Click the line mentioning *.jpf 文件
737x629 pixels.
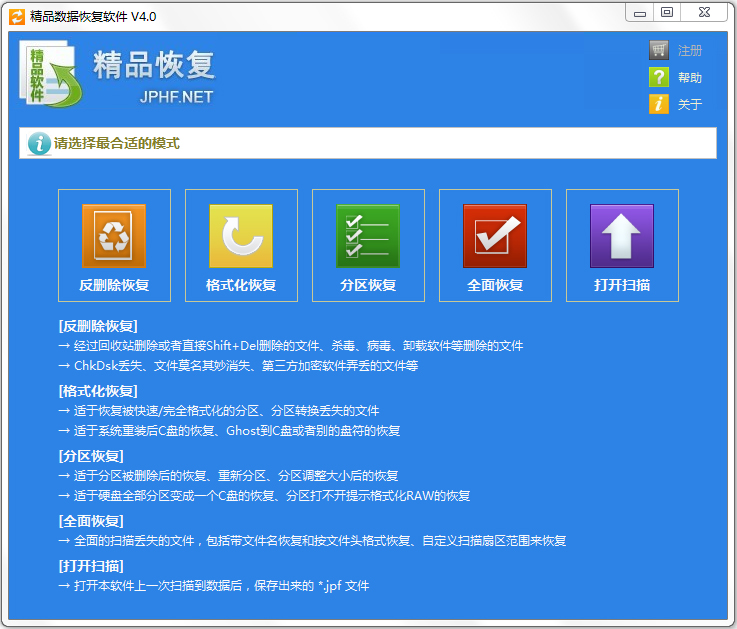[214, 586]
